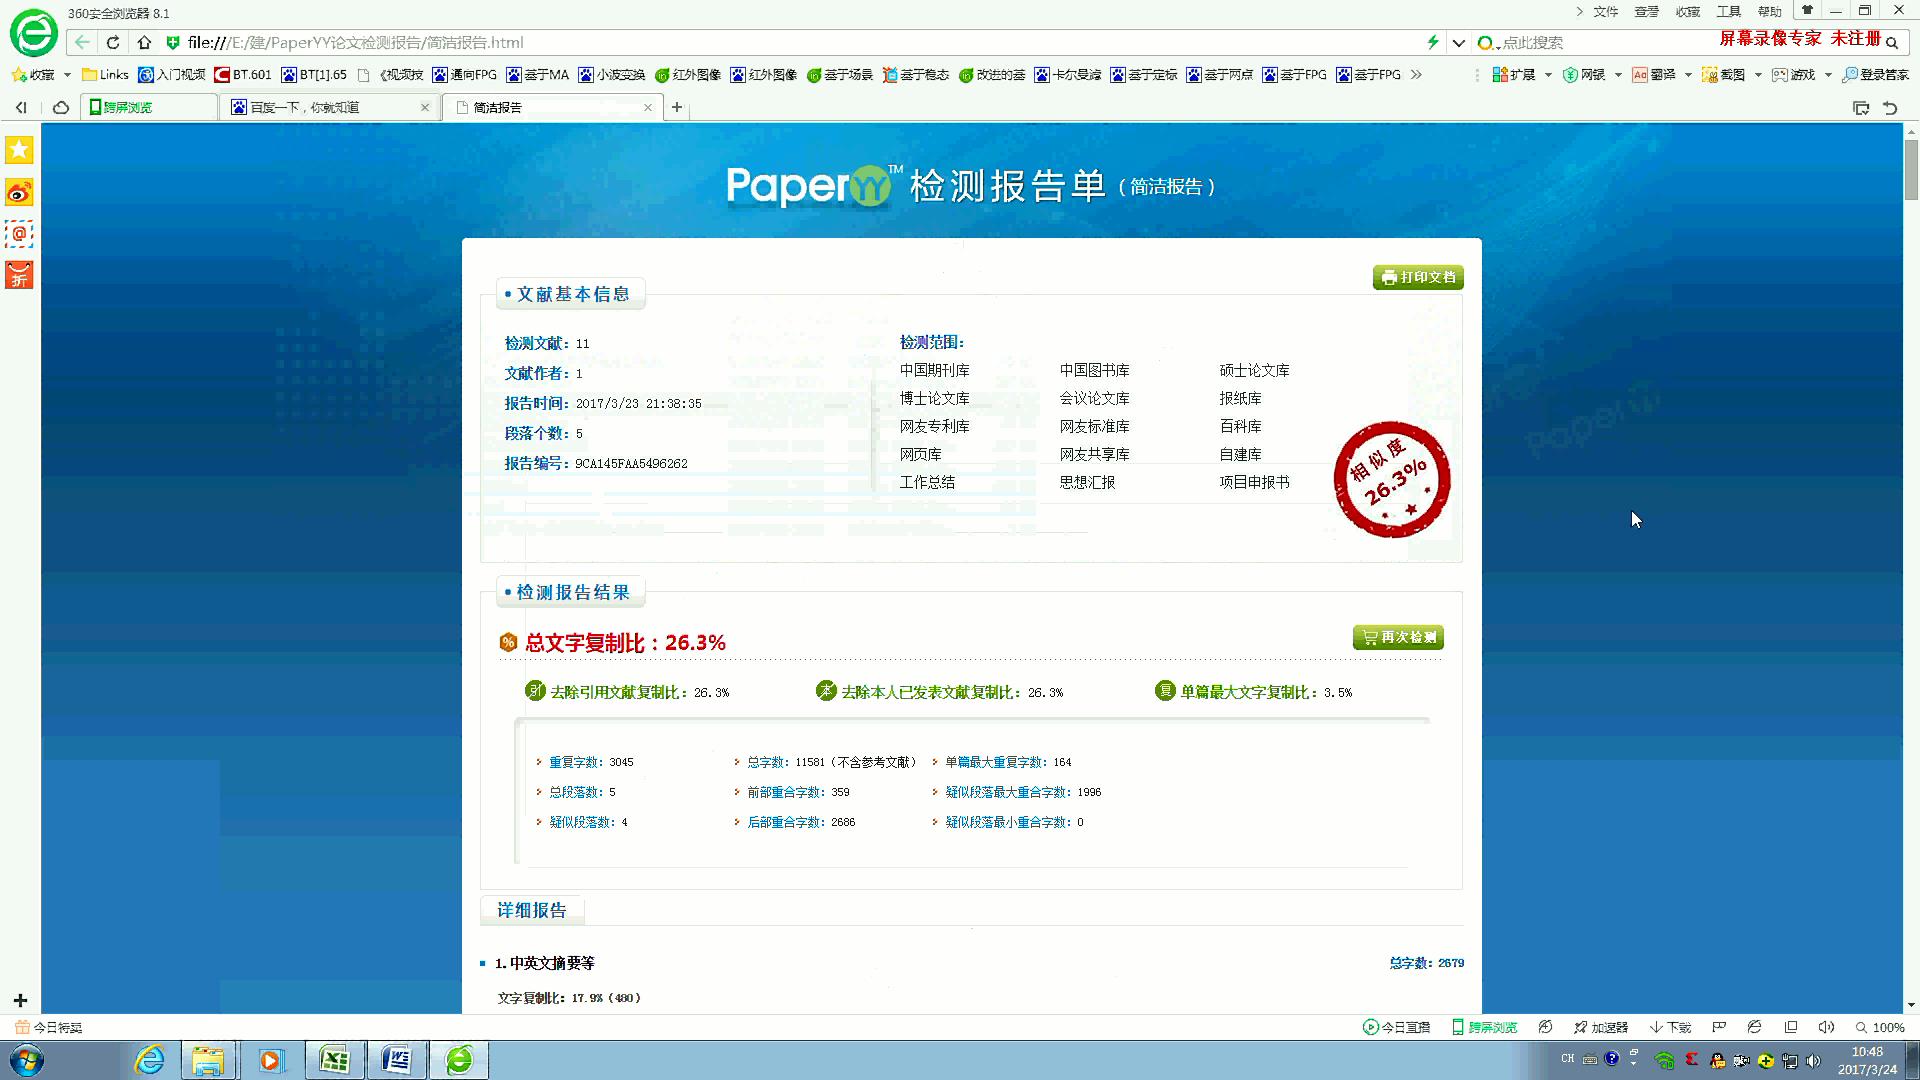
Task: Click the 再次检测 re-check button
Action: (x=1398, y=637)
